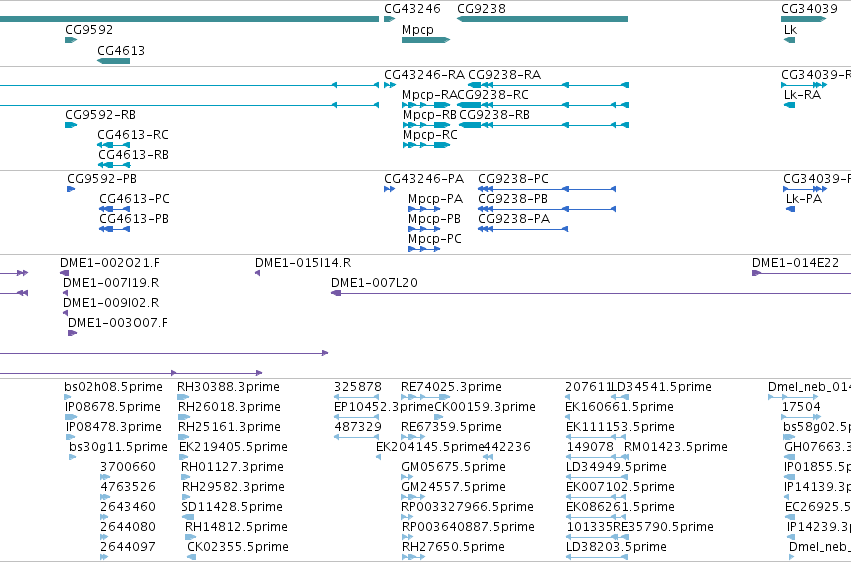Image resolution: width=851 pixels, height=562 pixels.
Task: Click the Mpcp-RB transcript label
Action: 429,115
